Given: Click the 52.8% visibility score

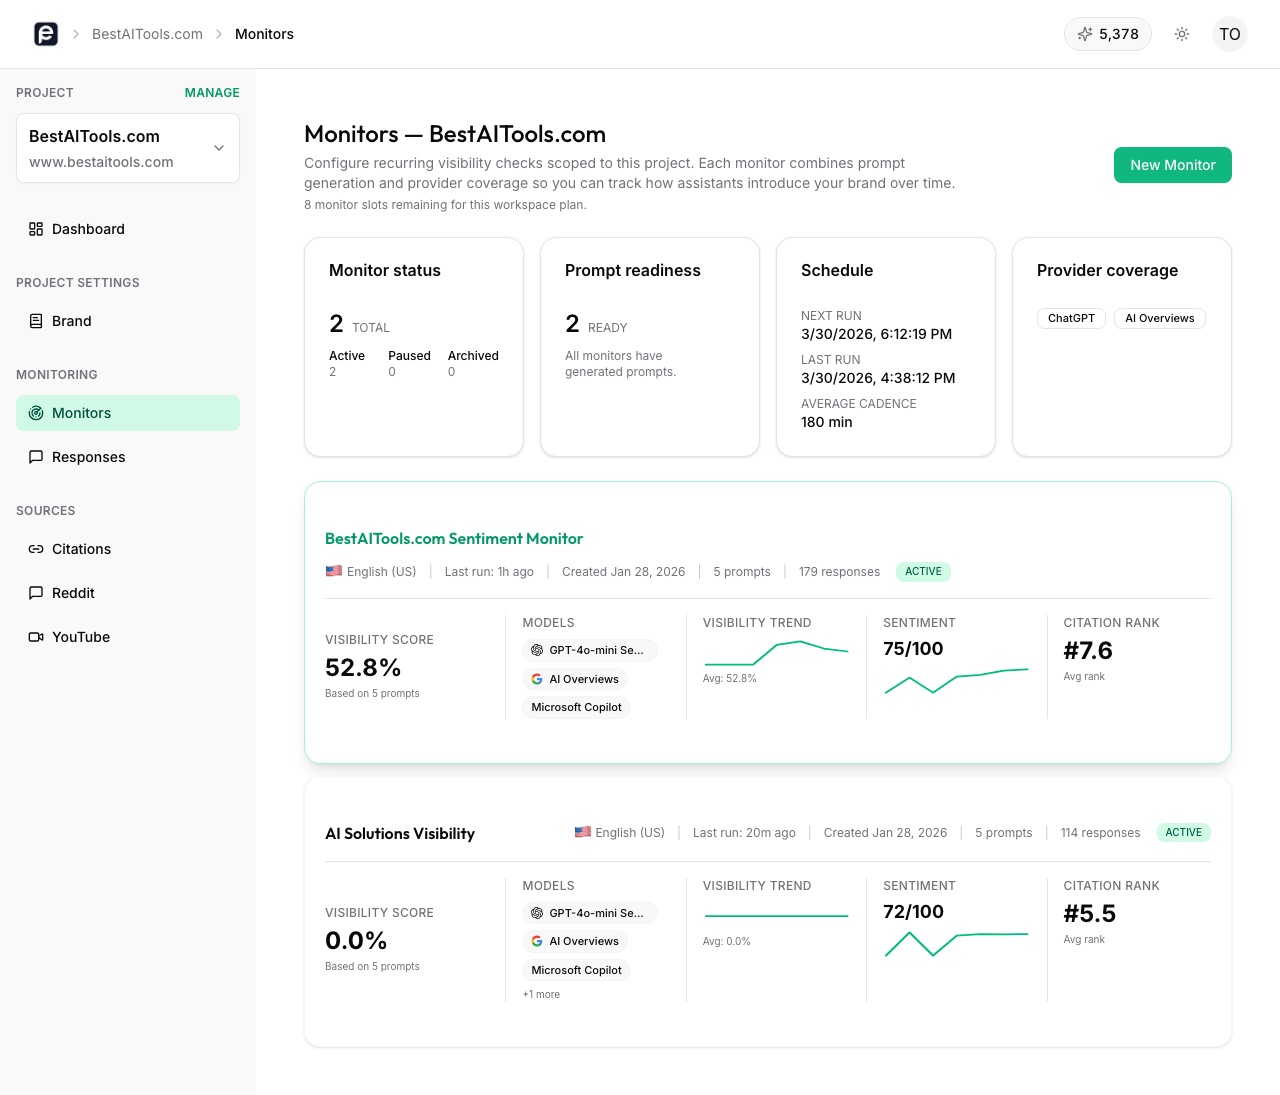Looking at the screenshot, I should (363, 667).
